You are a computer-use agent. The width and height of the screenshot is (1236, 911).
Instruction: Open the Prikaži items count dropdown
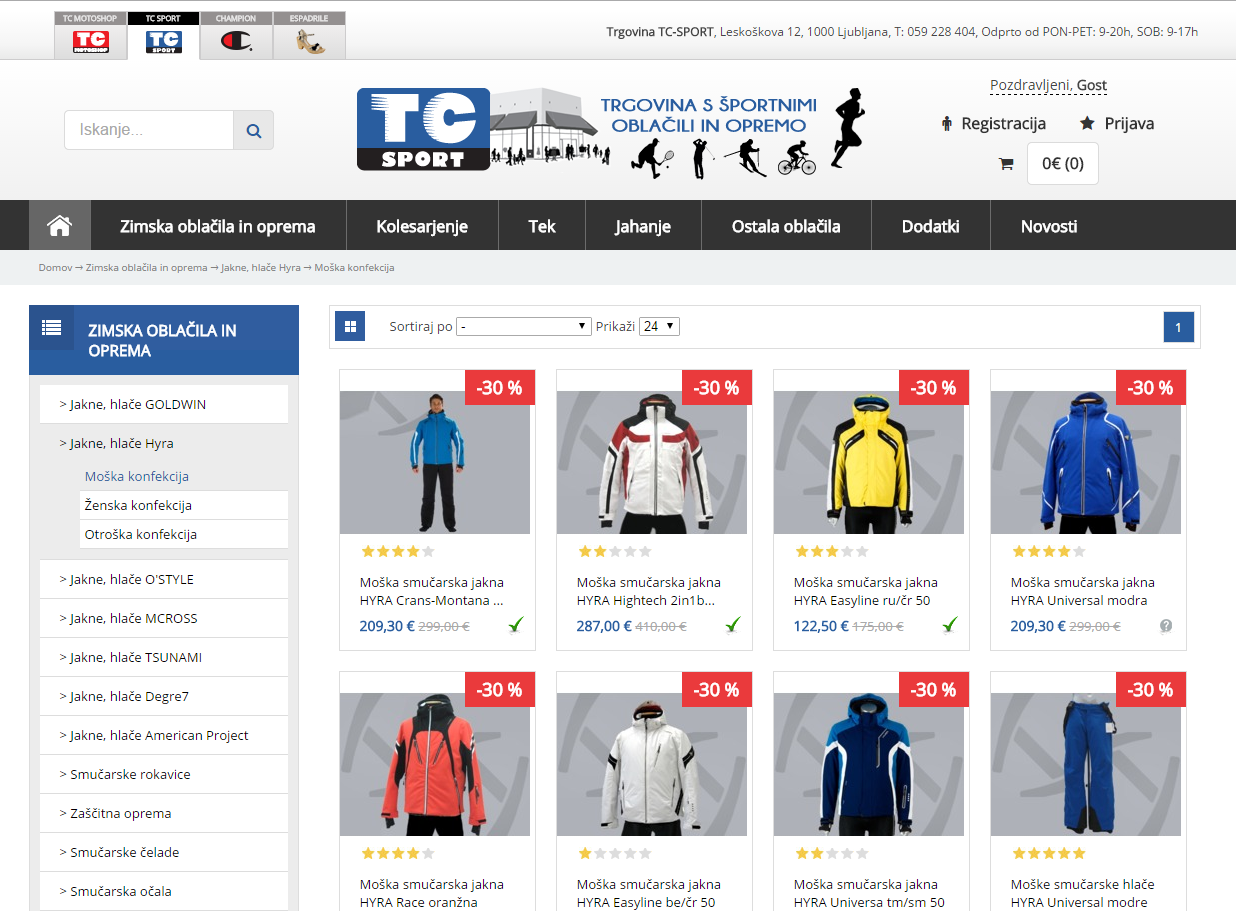point(659,326)
